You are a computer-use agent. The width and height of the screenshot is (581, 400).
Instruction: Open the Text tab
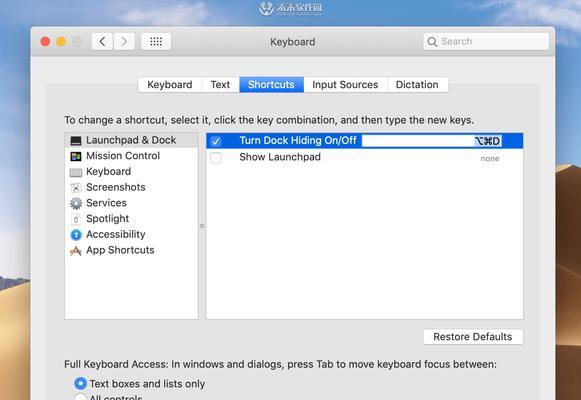pos(220,85)
